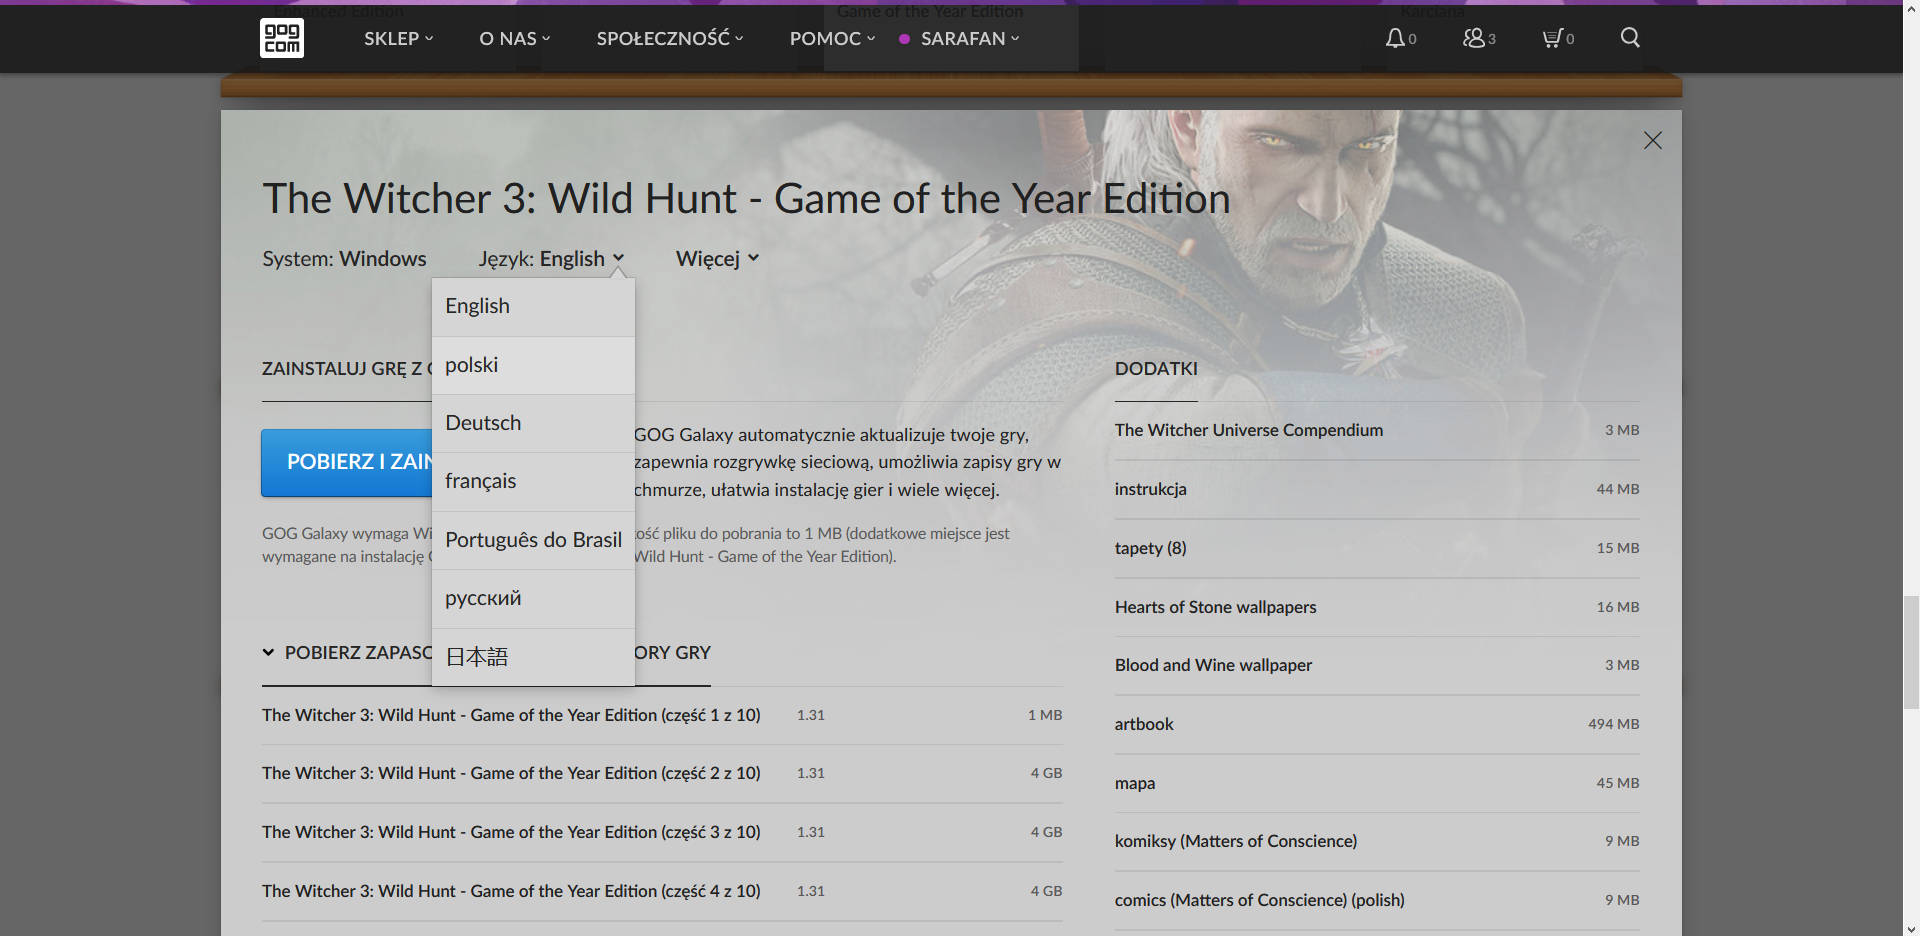This screenshot has width=1920, height=936.
Task: Open the shopping cart icon
Action: [1558, 38]
